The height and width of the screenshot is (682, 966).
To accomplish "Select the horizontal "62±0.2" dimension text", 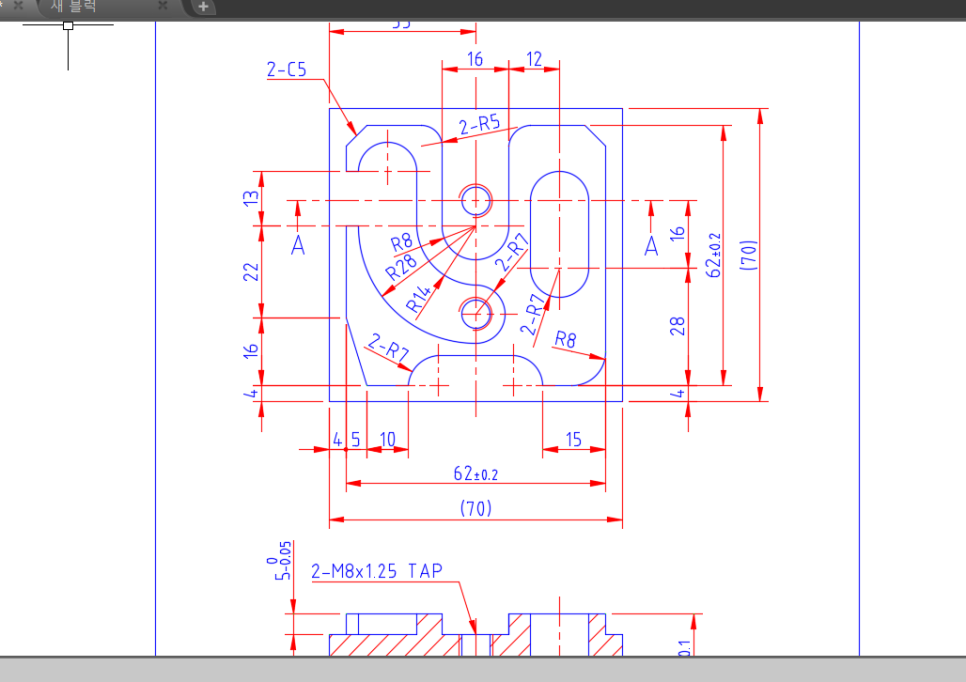I will pyautogui.click(x=476, y=473).
